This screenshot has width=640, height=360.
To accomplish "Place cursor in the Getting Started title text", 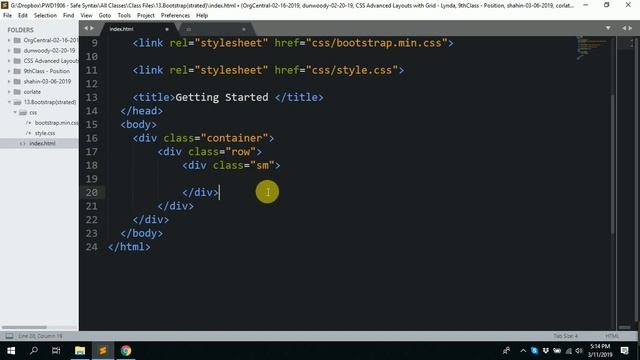I will 222,97.
